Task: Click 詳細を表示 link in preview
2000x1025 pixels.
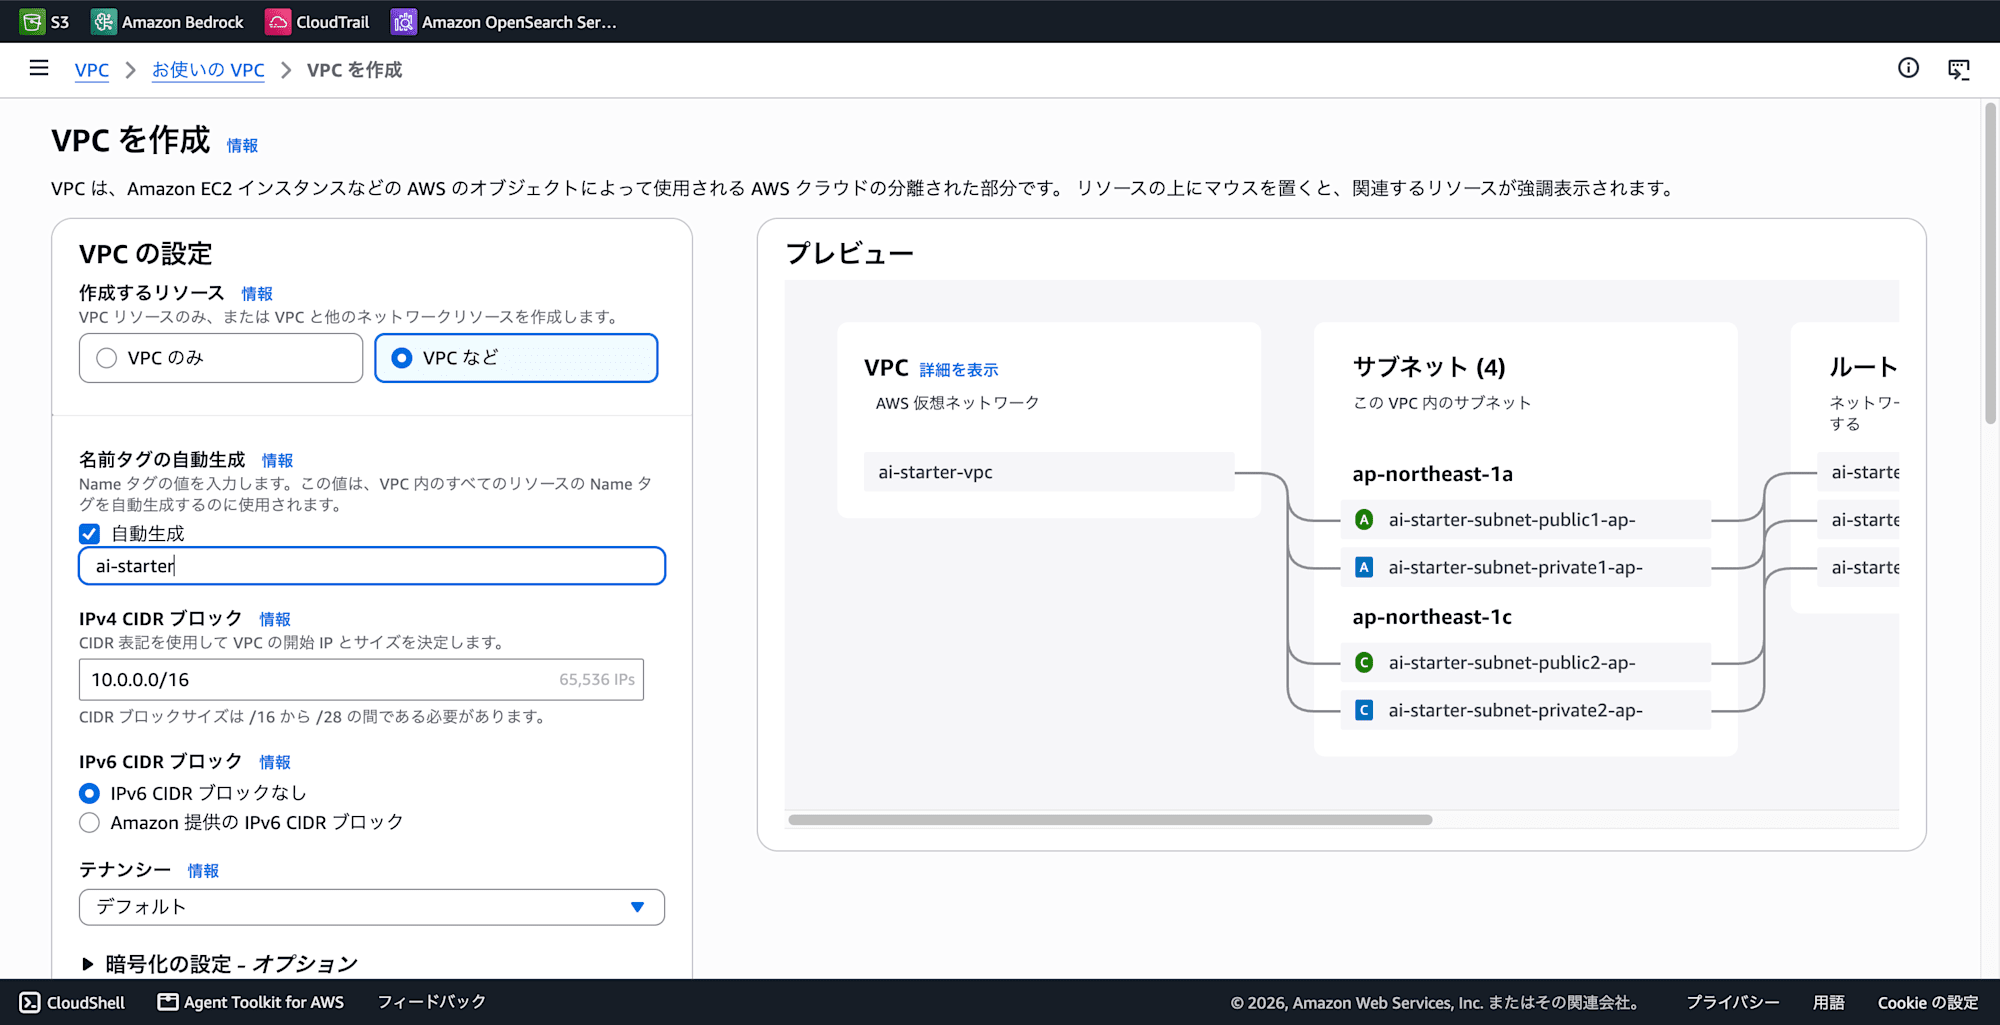Action: pyautogui.click(x=958, y=370)
